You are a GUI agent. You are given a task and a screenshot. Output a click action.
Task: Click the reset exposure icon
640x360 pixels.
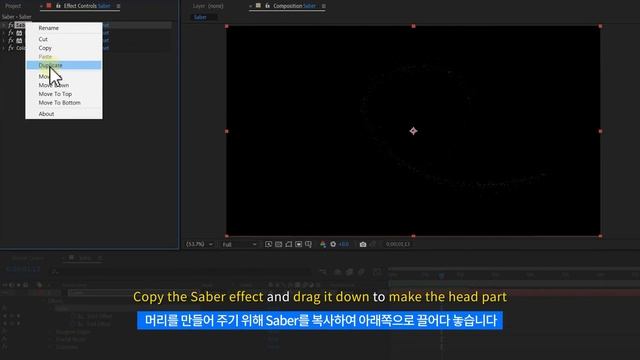pos(333,244)
